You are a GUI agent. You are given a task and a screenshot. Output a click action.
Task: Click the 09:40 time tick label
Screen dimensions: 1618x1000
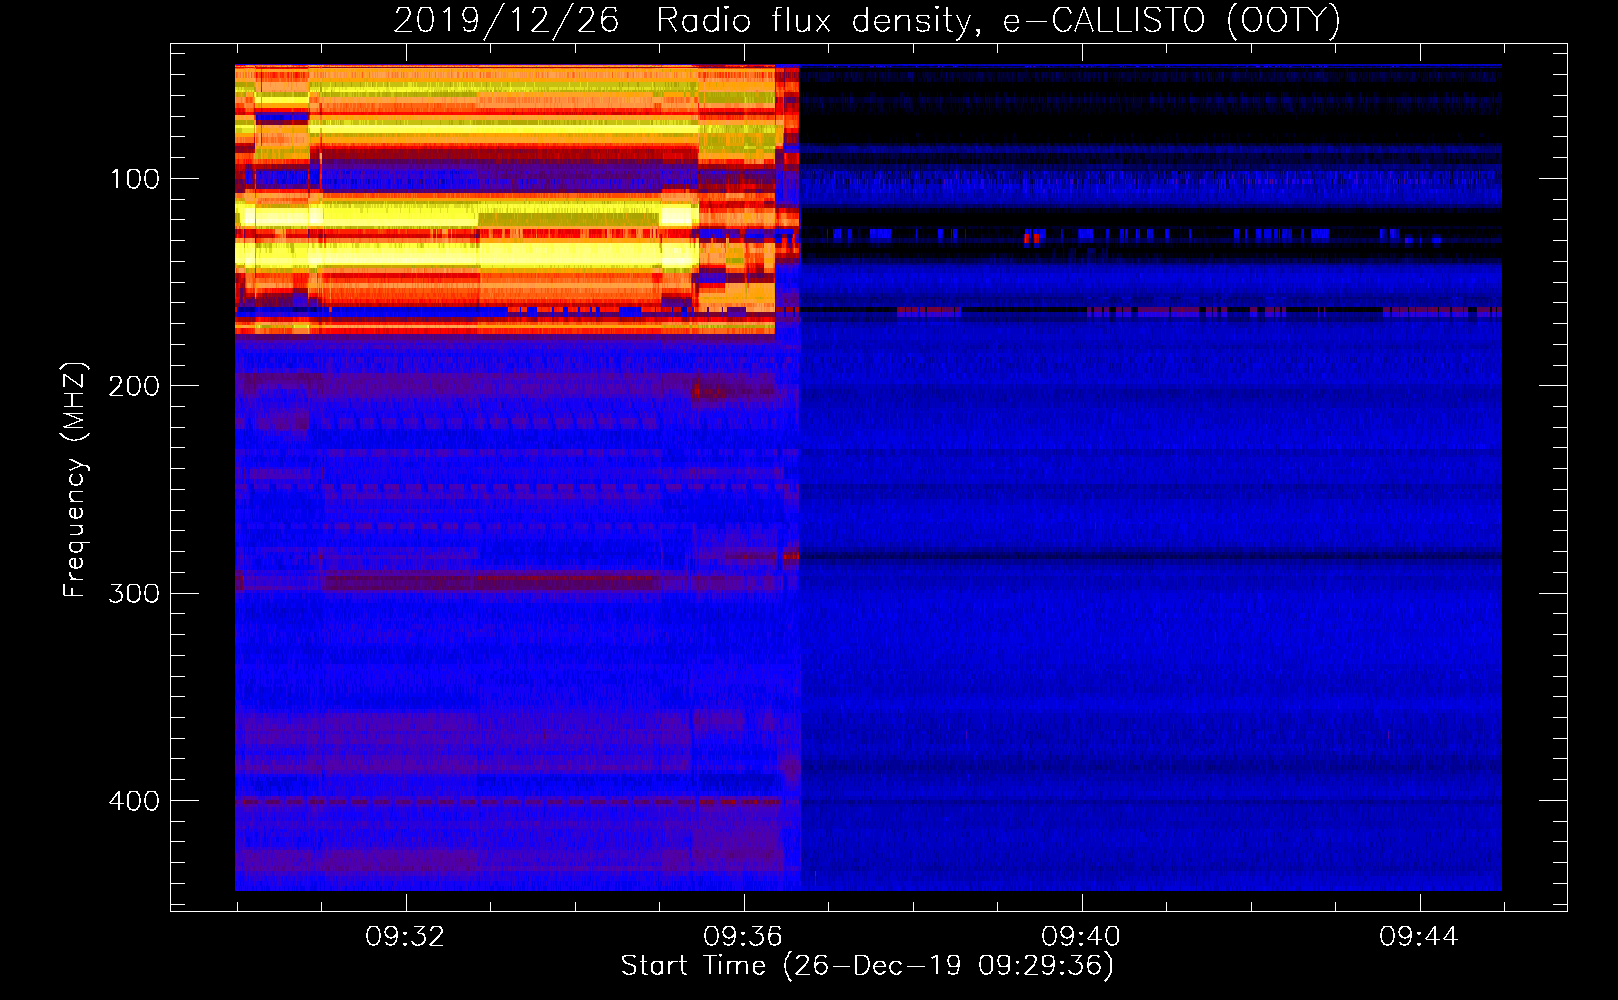(x=1081, y=937)
